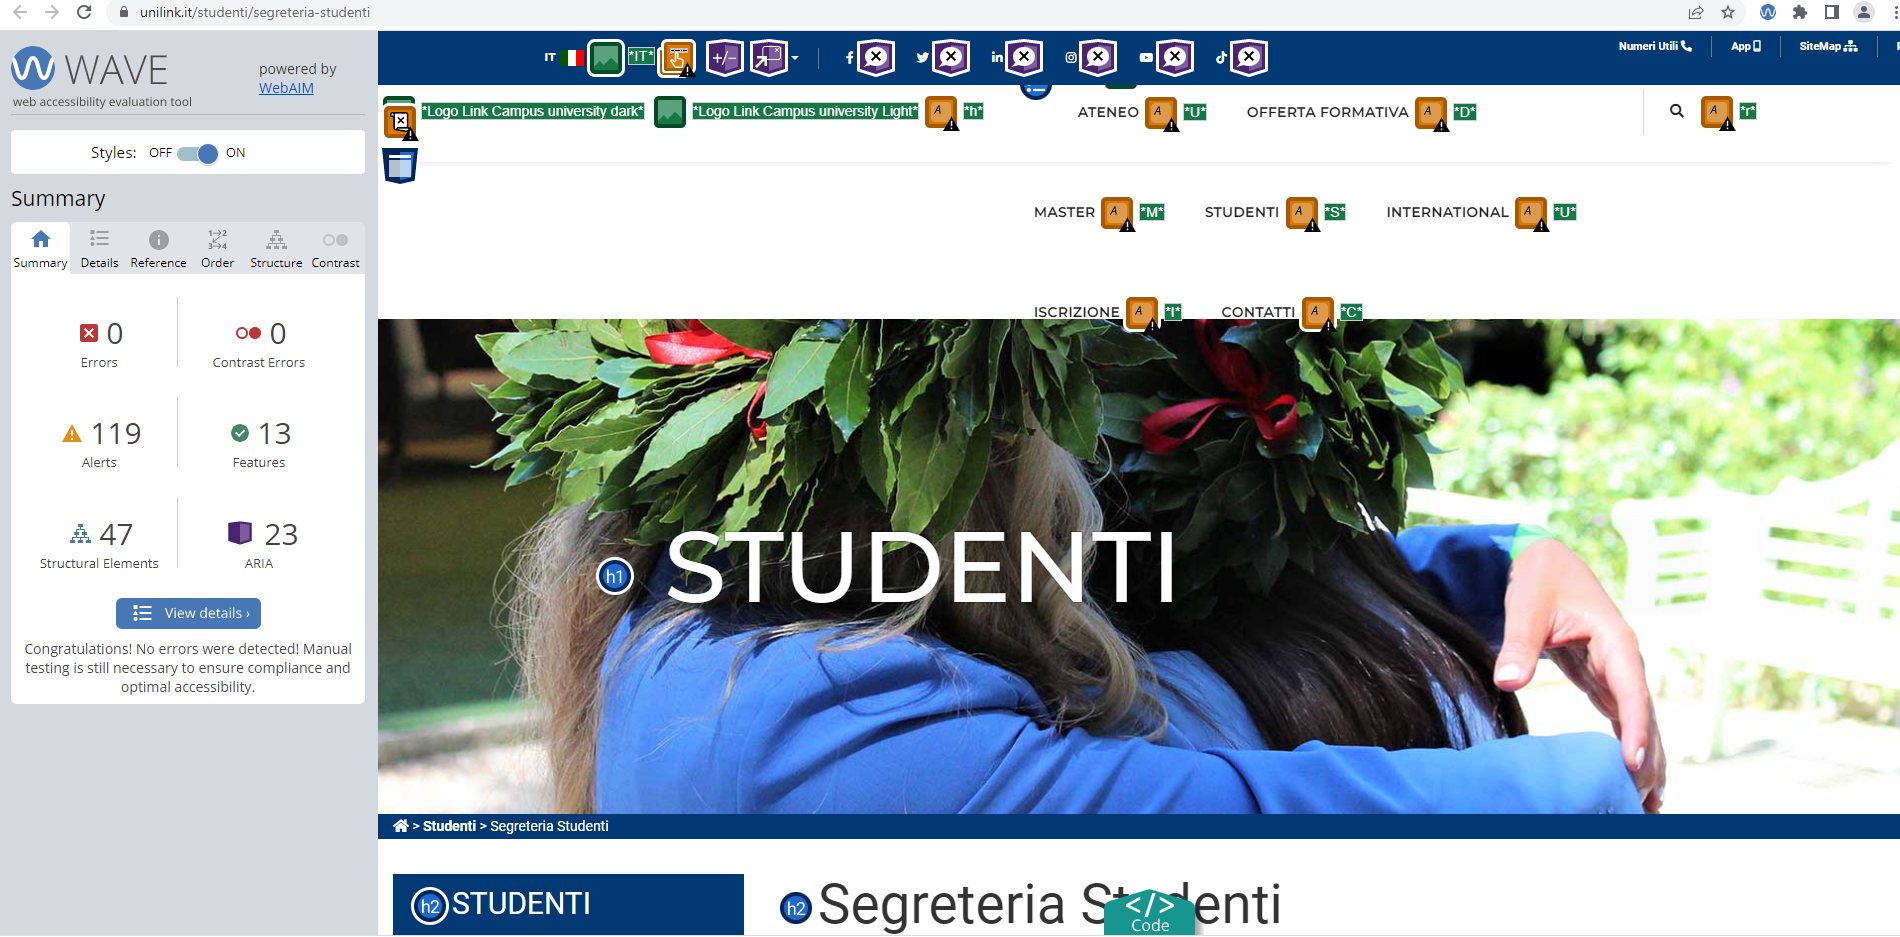Switch to the Reference tab

(158, 248)
